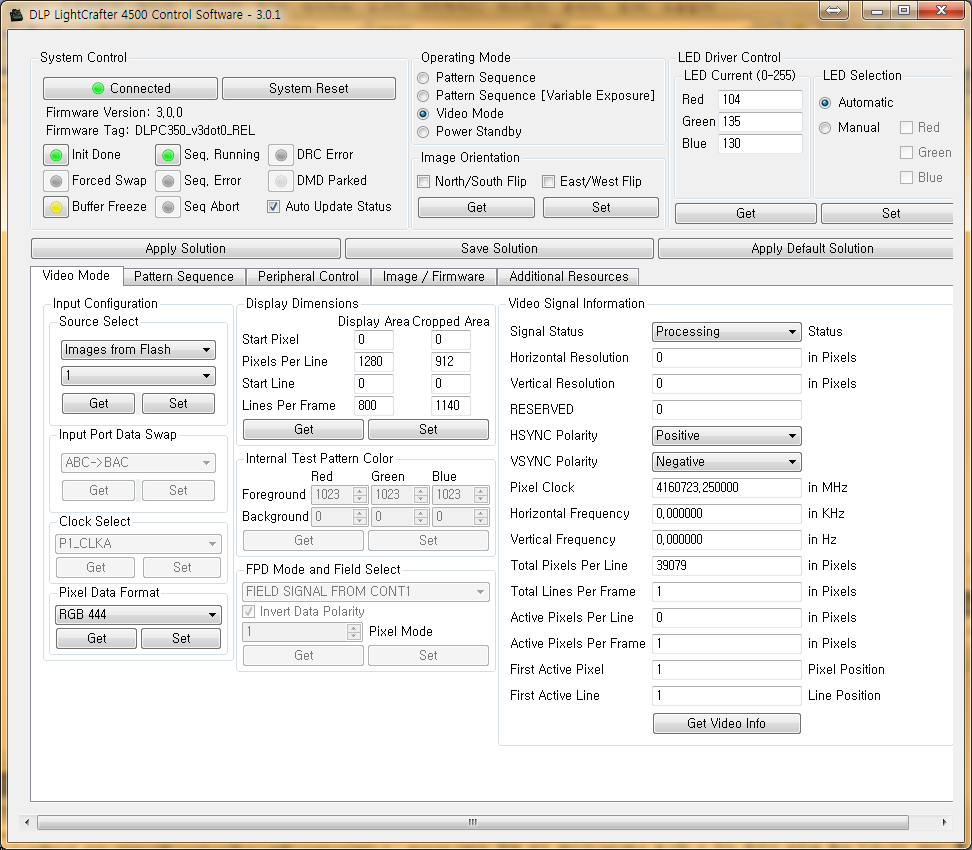Open the Image / Firmware tab
This screenshot has width=972, height=850.
434,277
